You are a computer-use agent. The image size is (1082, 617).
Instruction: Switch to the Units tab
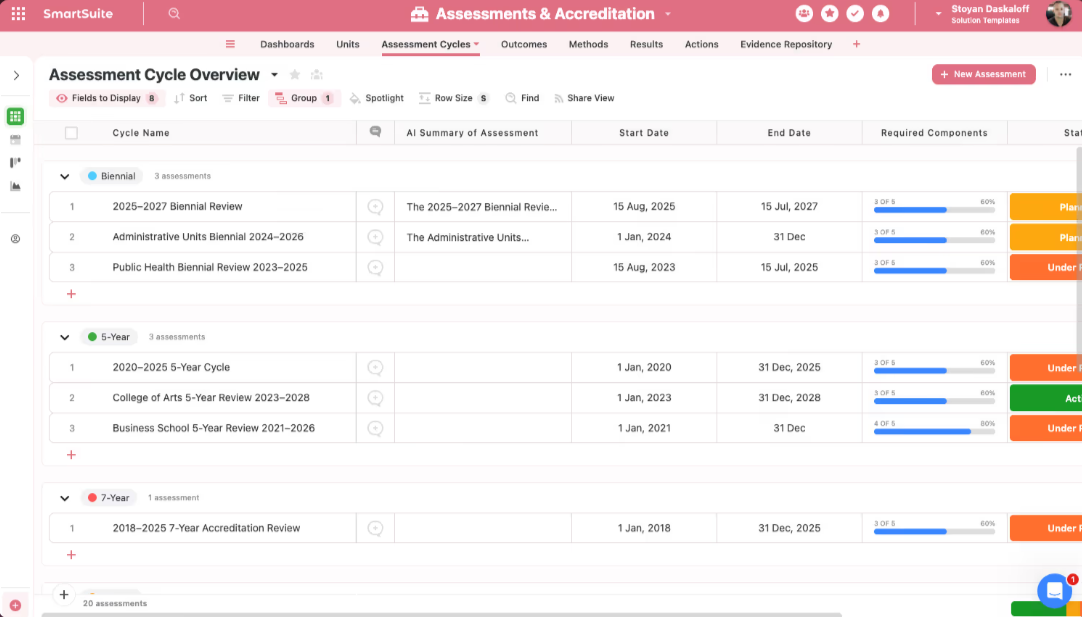click(x=348, y=44)
